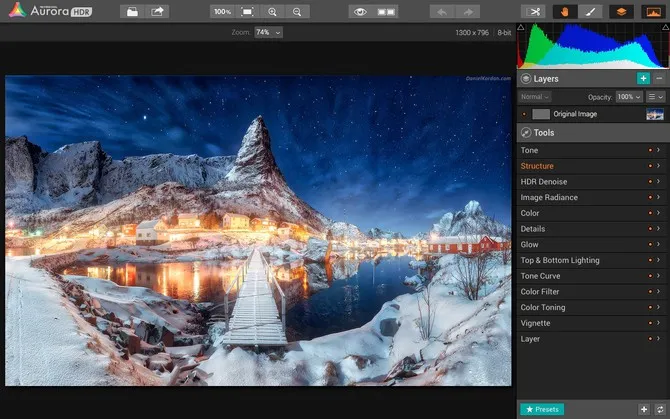Select the brush masking tool
The height and width of the screenshot is (419, 670).
tap(590, 11)
